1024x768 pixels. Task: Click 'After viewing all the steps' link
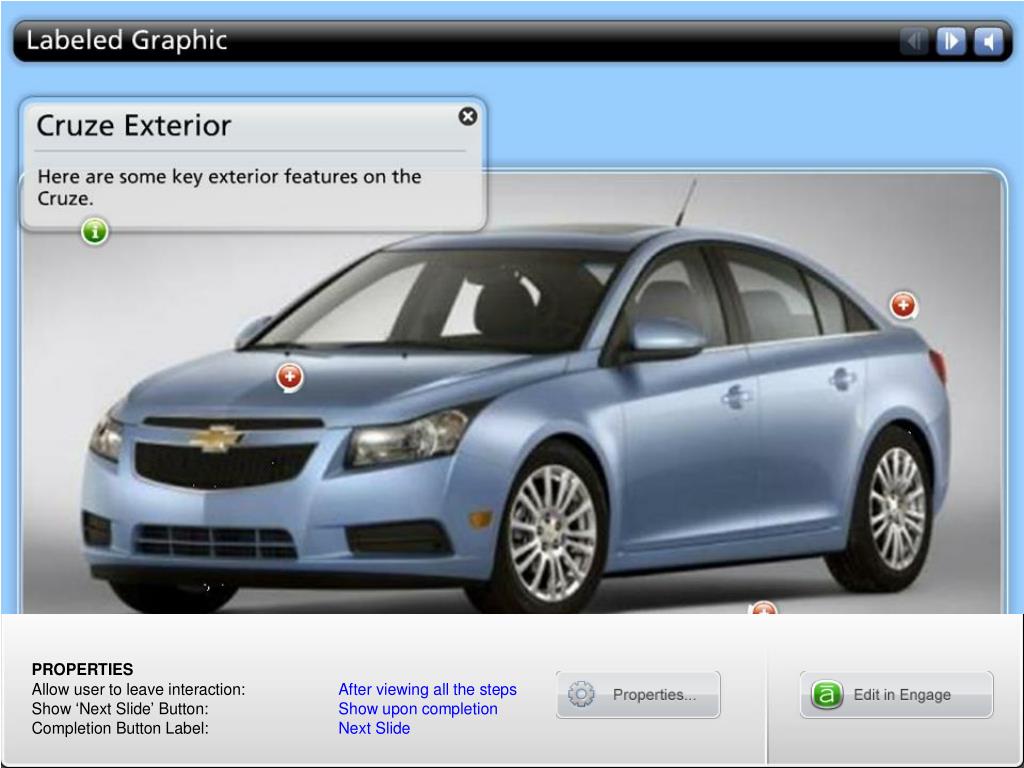point(427,690)
